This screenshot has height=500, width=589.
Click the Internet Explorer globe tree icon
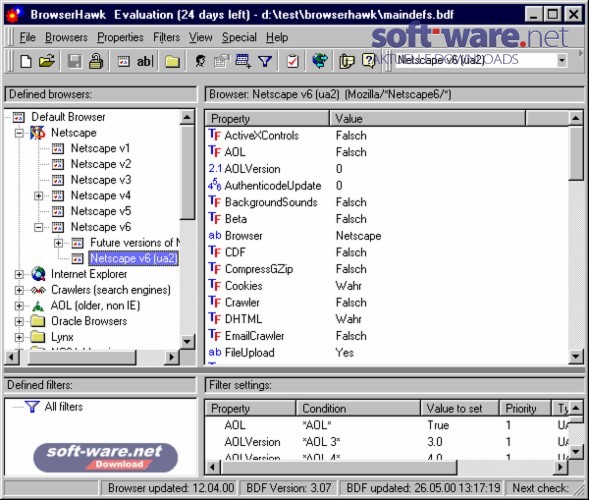[x=38, y=274]
